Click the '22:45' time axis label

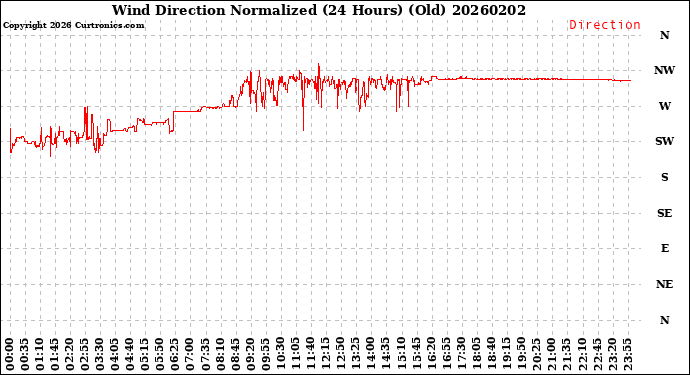597,355
